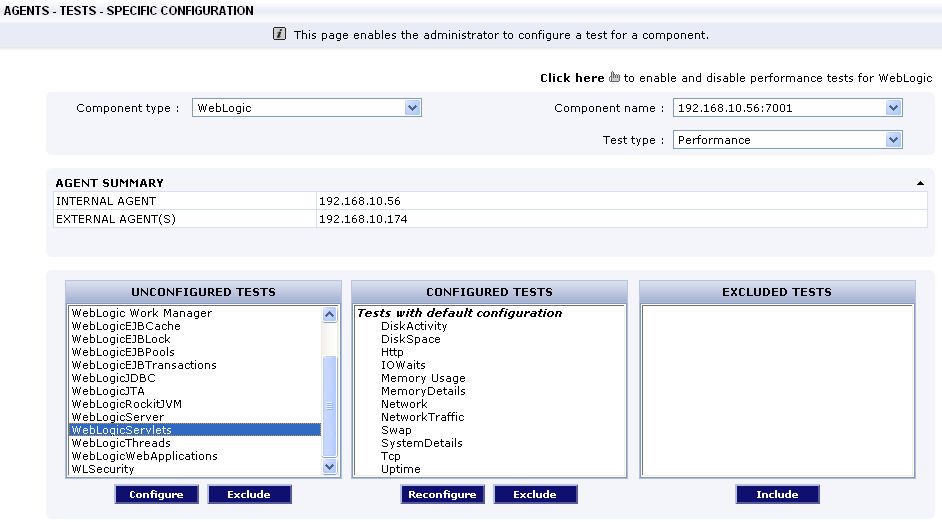This screenshot has width=942, height=522.
Task: Click 'Tests with default configuration' heading
Action: coord(460,313)
